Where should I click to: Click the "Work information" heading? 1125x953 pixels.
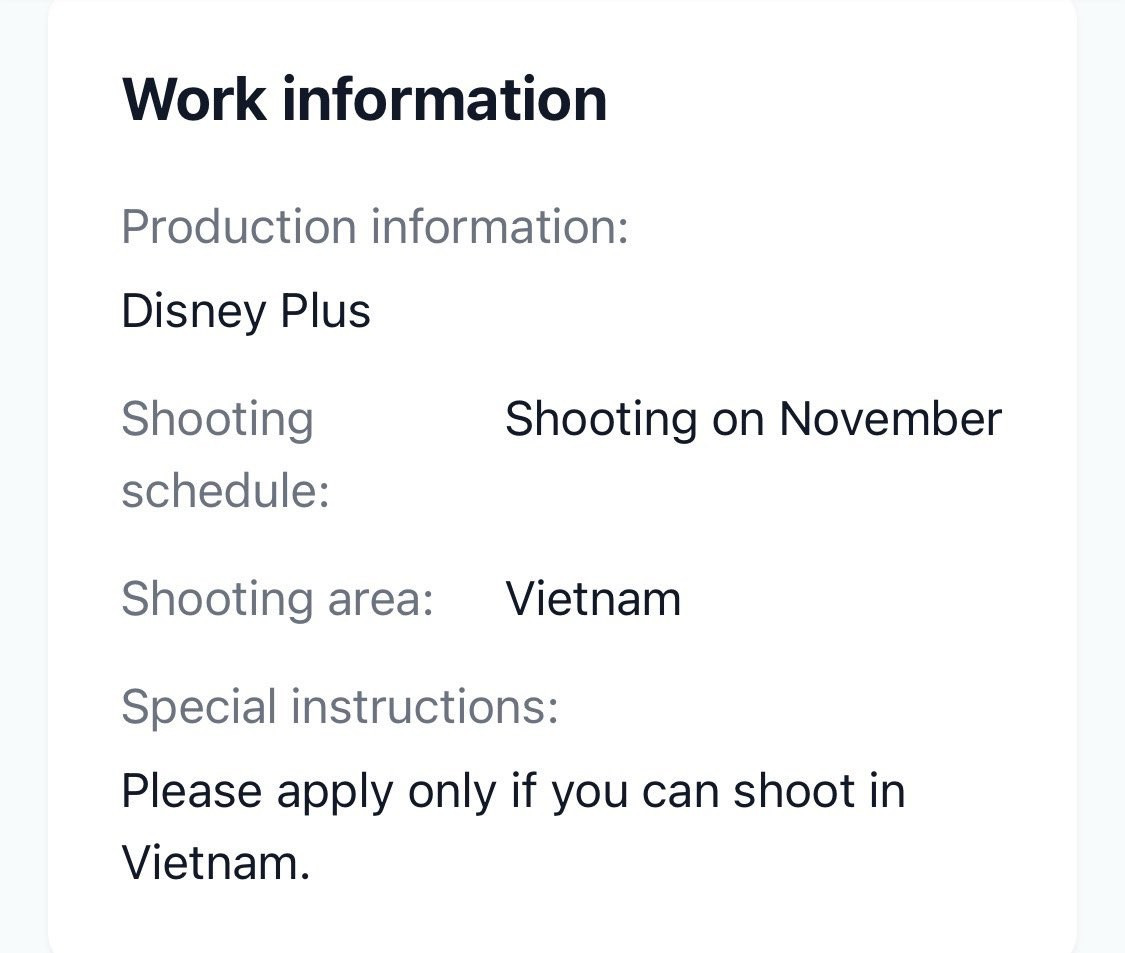[364, 98]
